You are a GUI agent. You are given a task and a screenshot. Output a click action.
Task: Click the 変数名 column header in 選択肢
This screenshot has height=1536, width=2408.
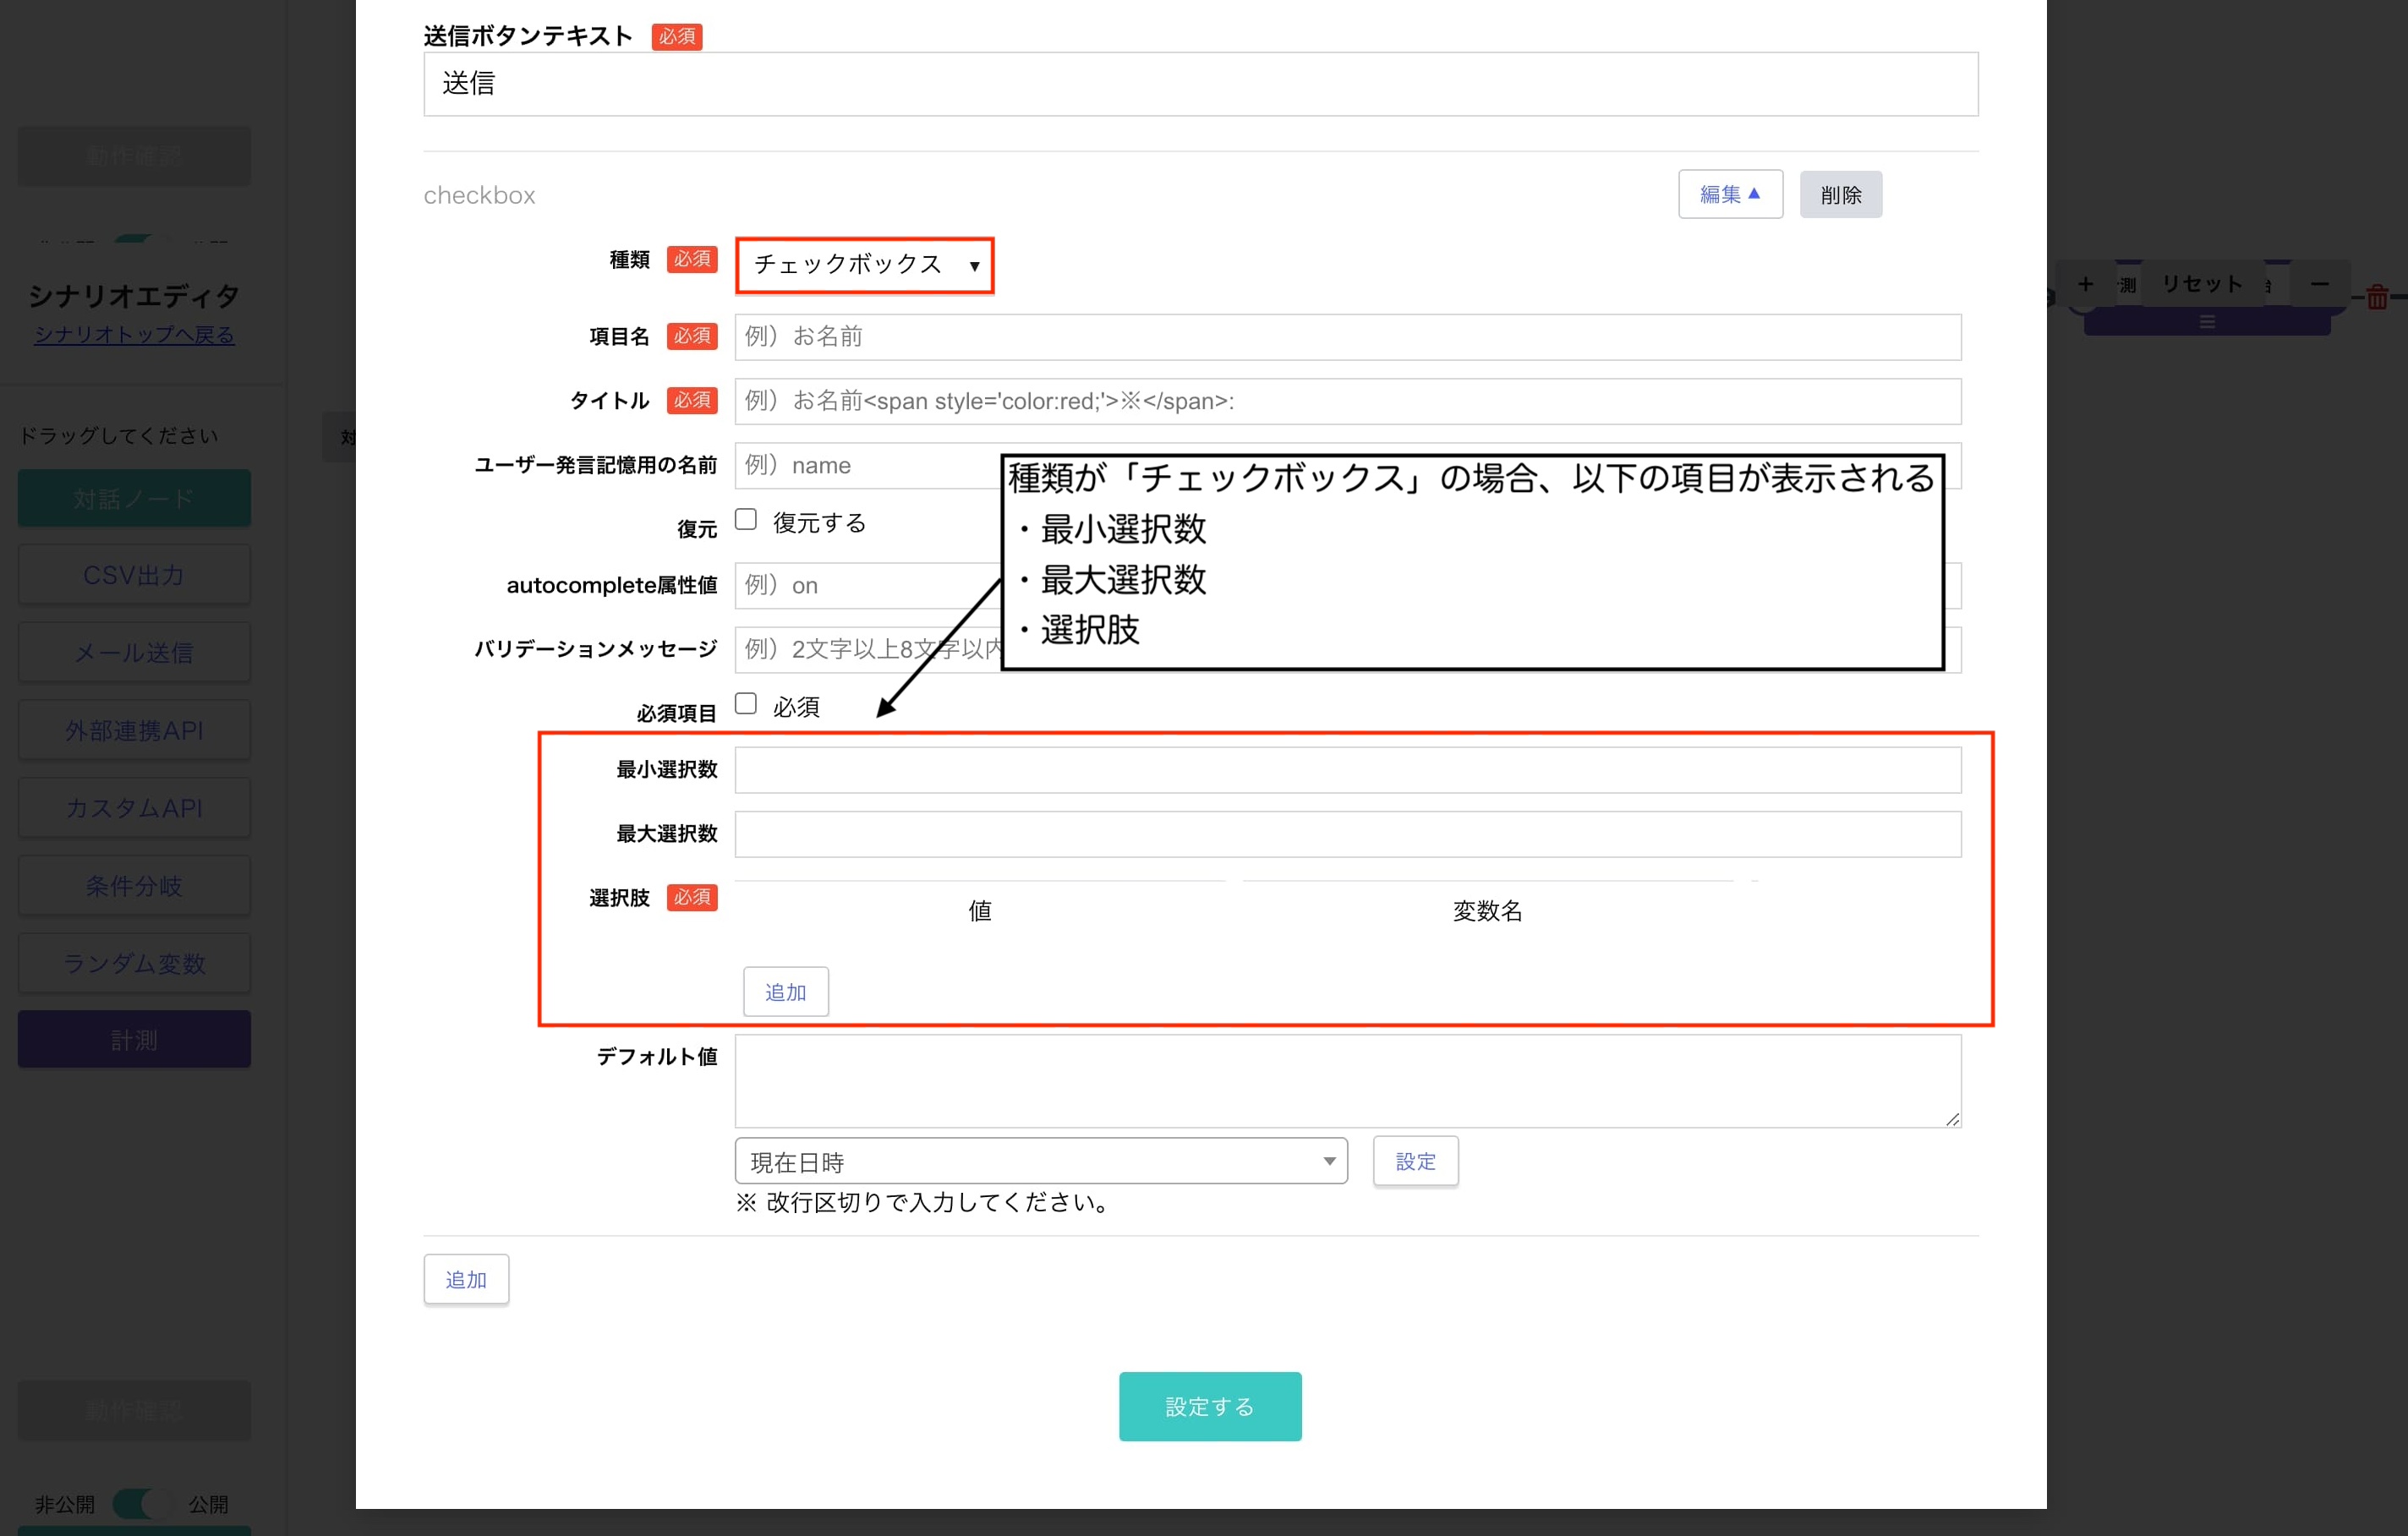coord(1487,911)
